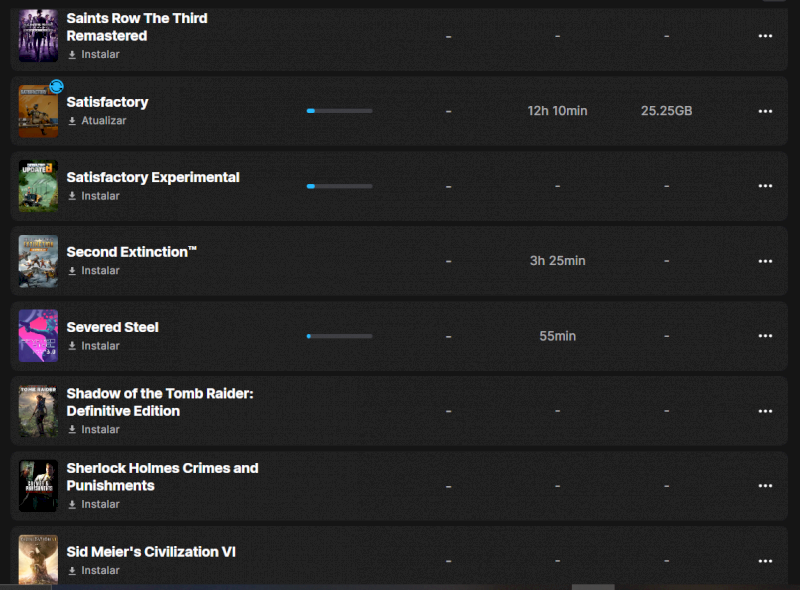The height and width of the screenshot is (590, 800).
Task: Open more options for Satisfactory Experimental
Action: 765,186
